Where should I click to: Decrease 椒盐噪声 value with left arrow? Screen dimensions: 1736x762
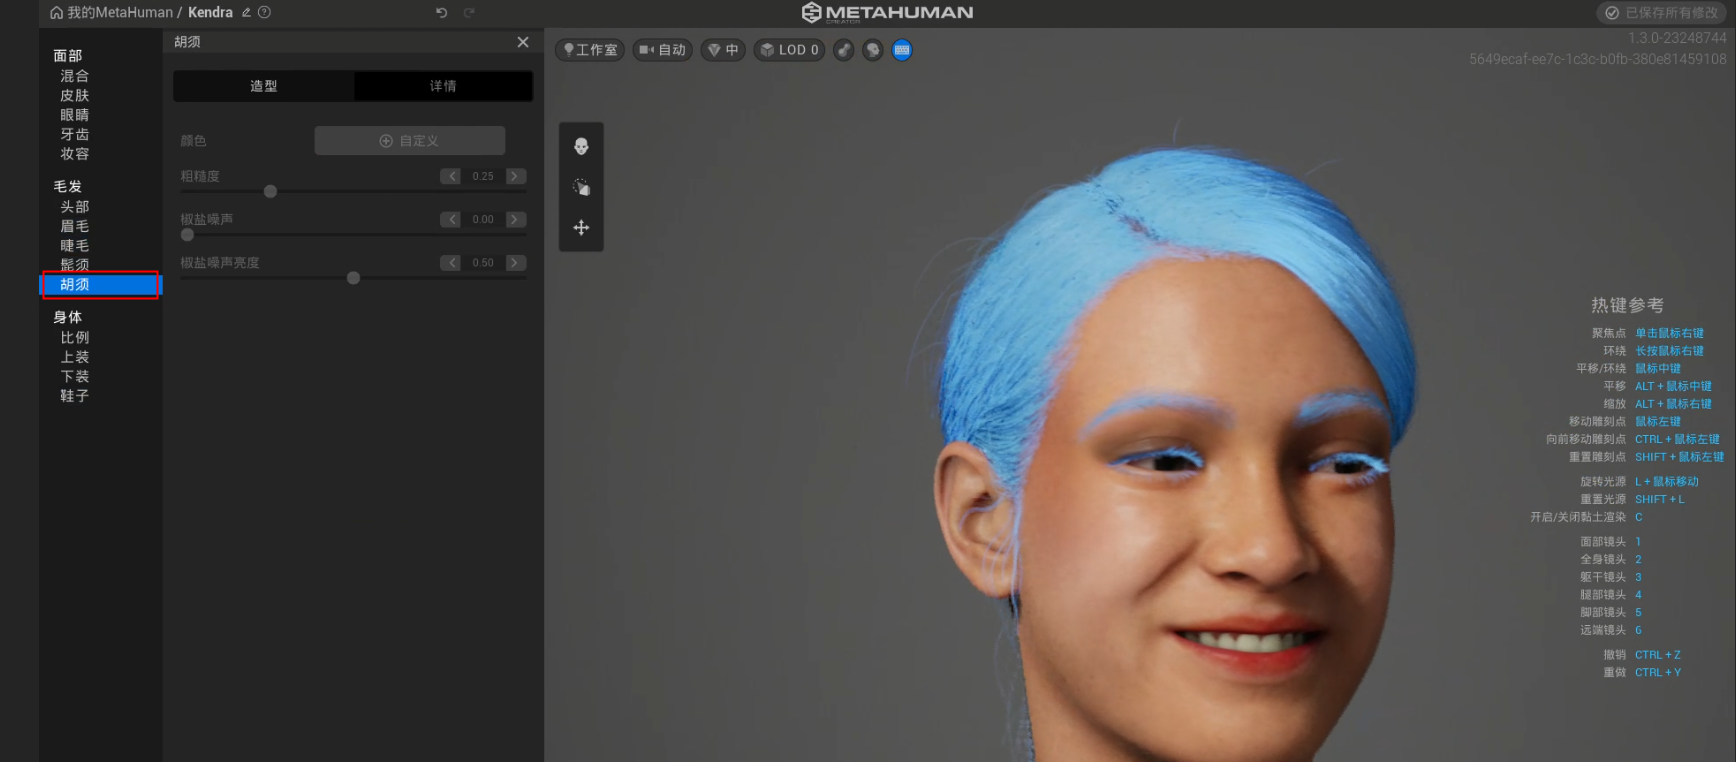pos(451,219)
